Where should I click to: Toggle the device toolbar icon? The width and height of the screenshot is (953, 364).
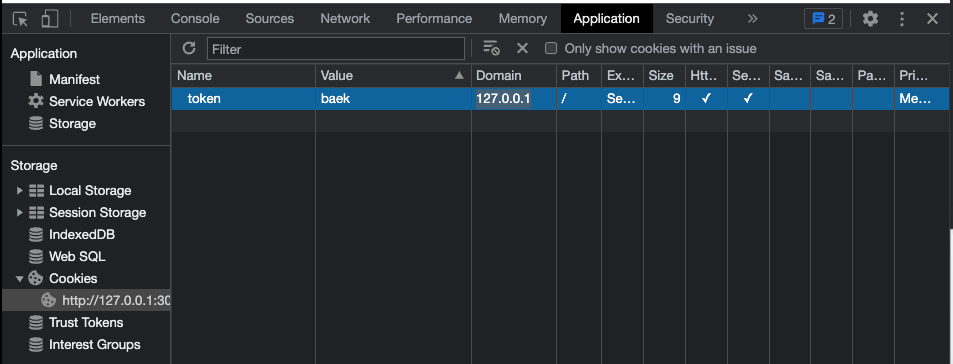[50, 19]
